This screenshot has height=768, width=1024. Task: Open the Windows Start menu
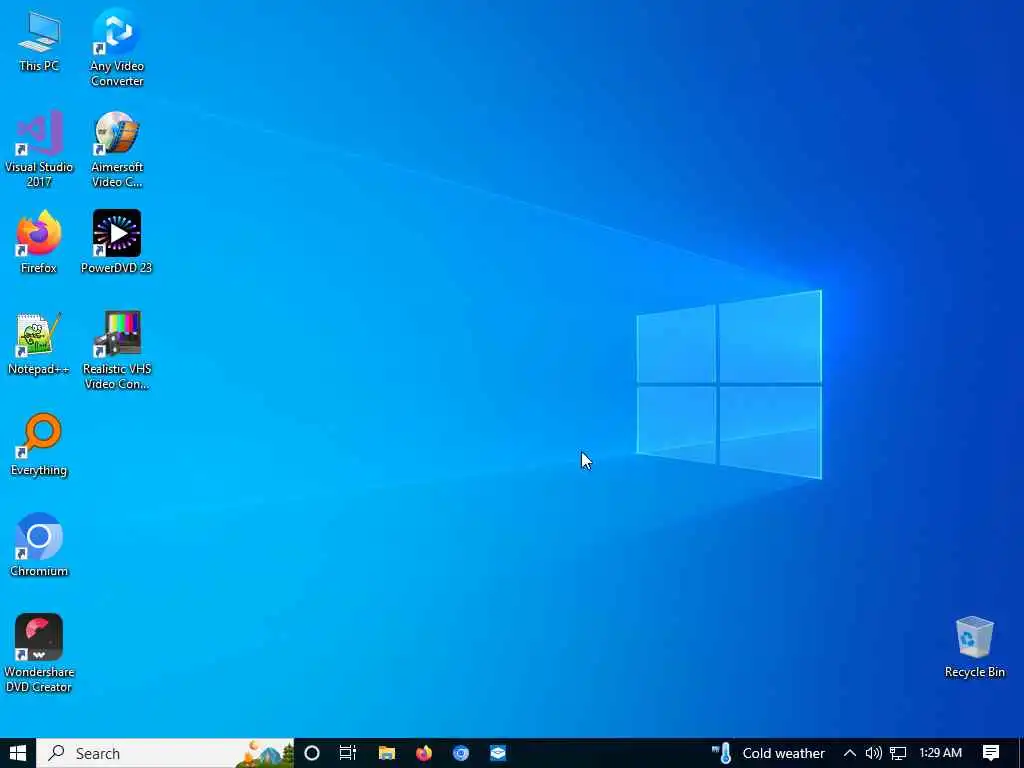coord(18,753)
